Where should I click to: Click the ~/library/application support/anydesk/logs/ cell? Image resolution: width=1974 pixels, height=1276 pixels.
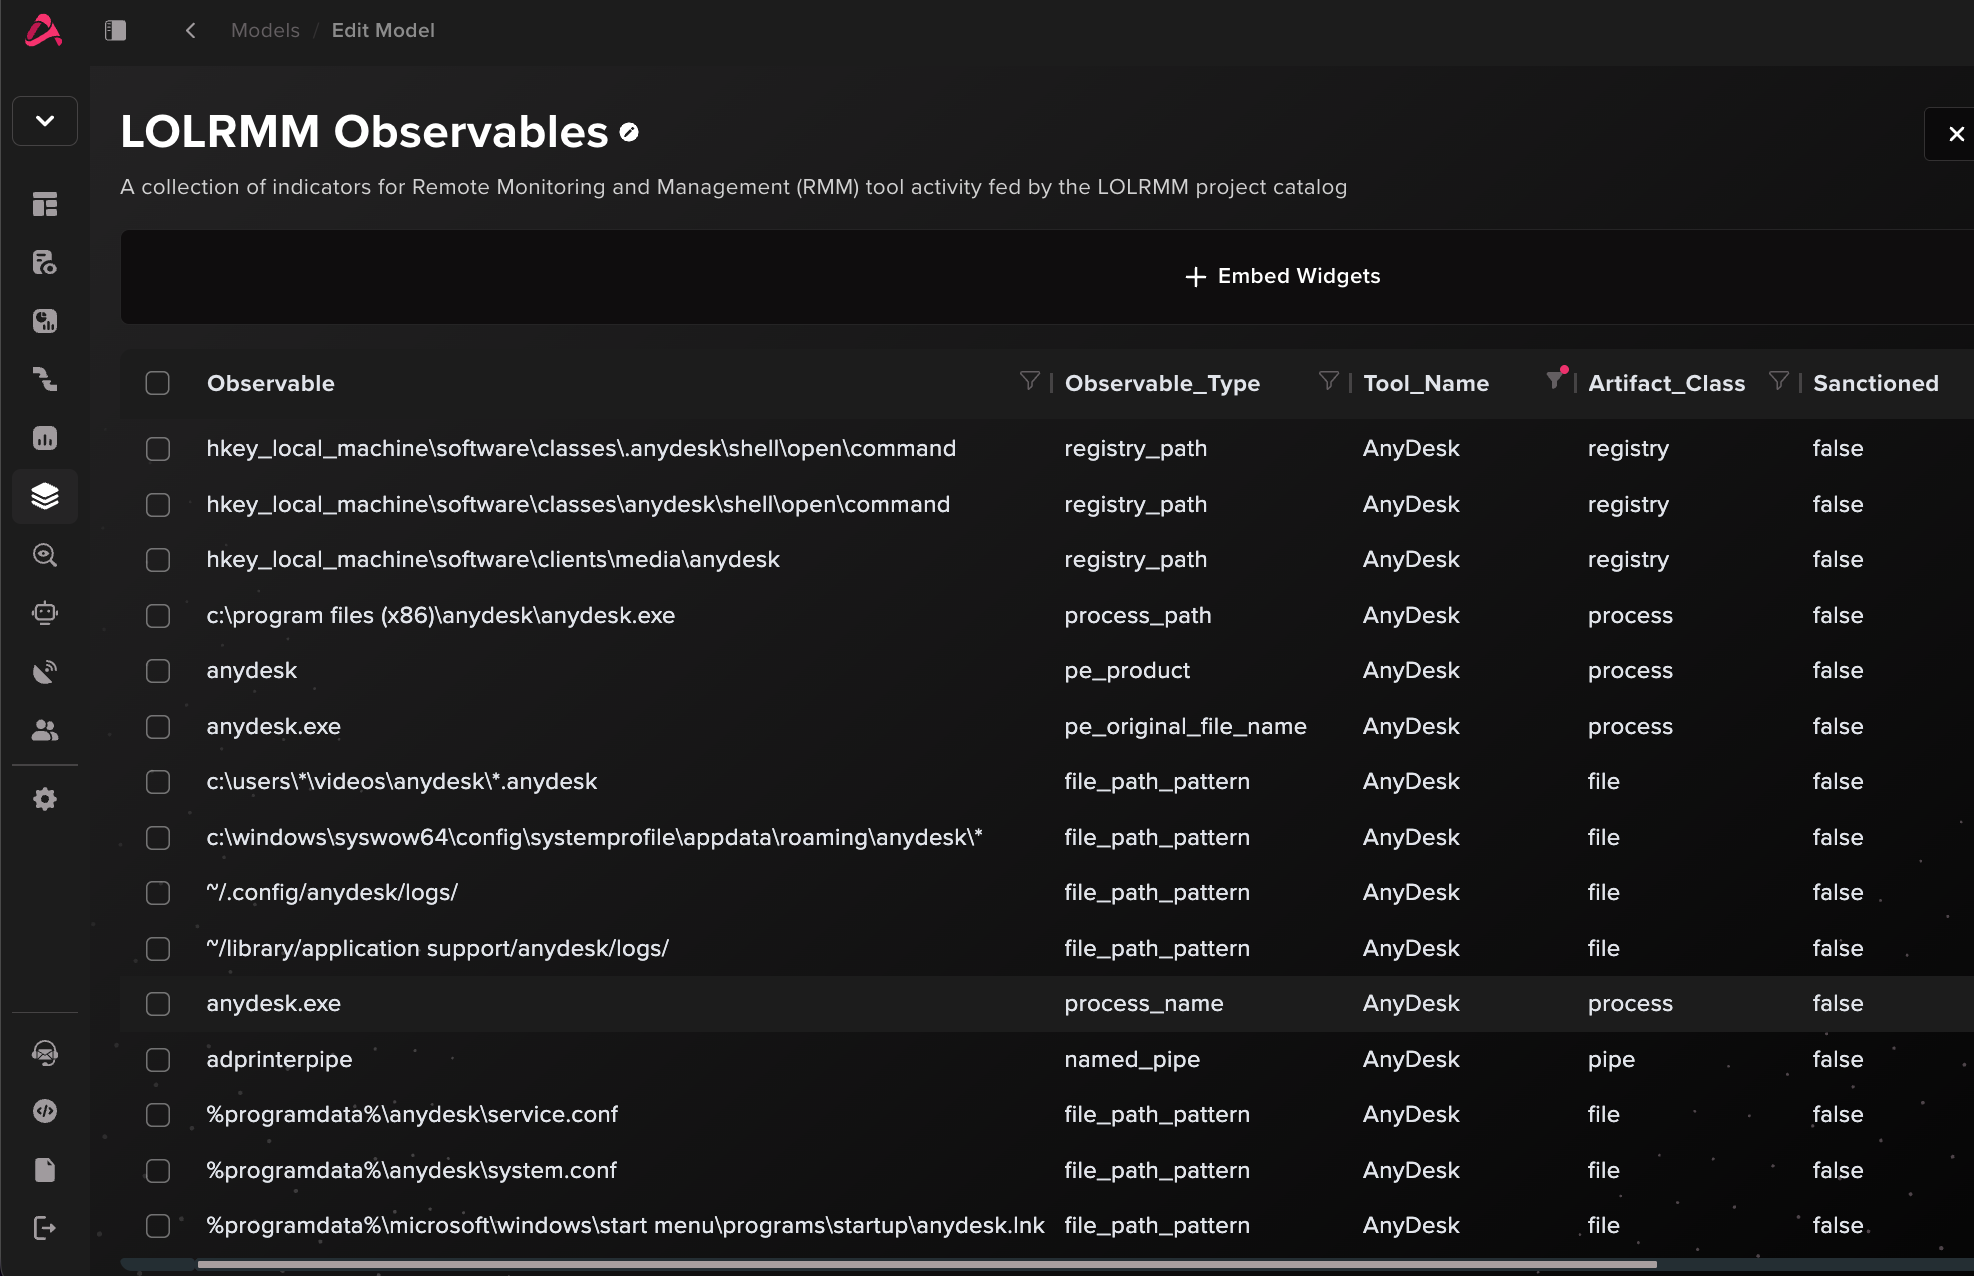coord(437,948)
